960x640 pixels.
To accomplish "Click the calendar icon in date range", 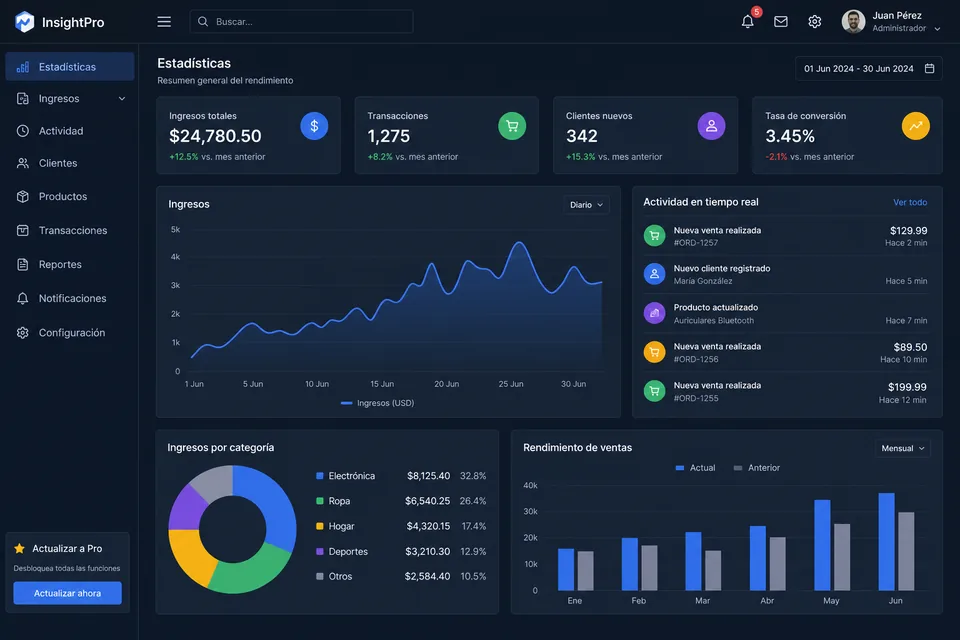I will tap(929, 69).
